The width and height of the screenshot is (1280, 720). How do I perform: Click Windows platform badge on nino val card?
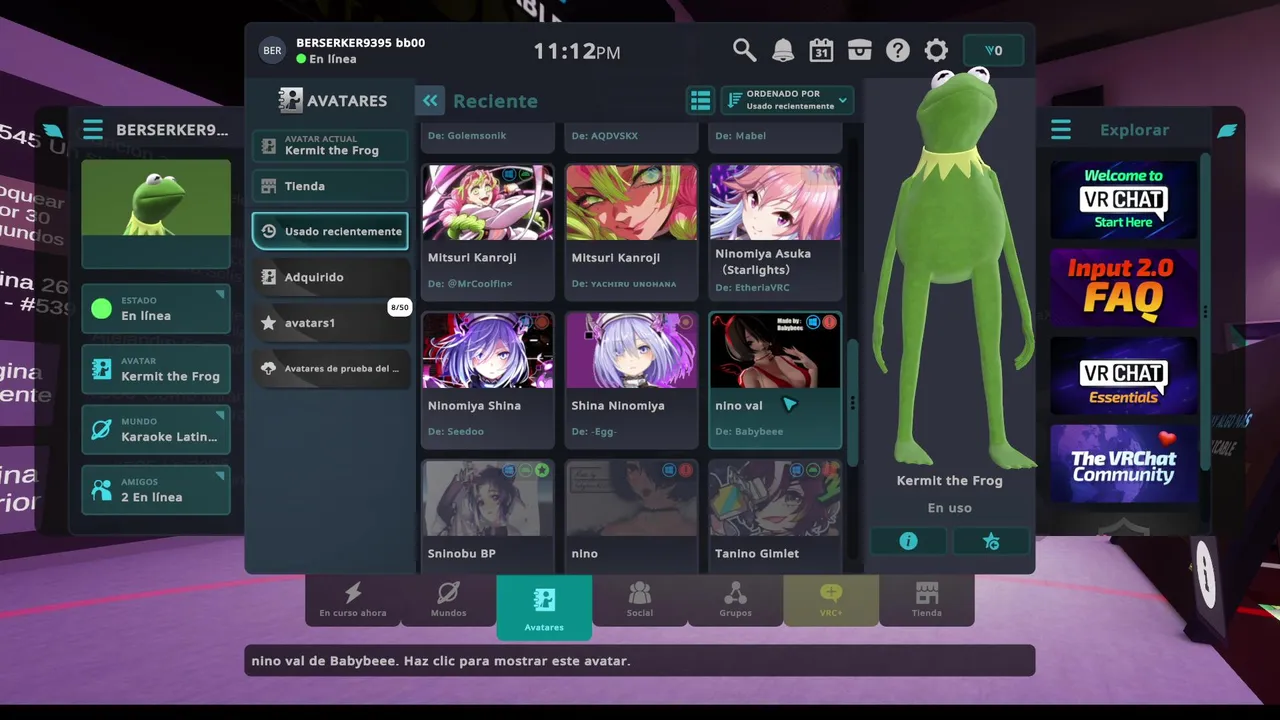(813, 322)
